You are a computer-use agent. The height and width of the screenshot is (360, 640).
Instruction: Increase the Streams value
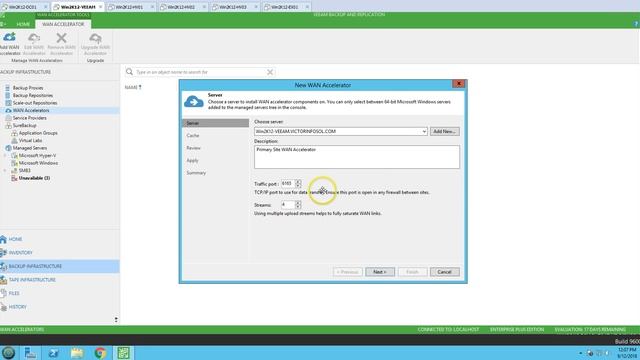(298, 203)
